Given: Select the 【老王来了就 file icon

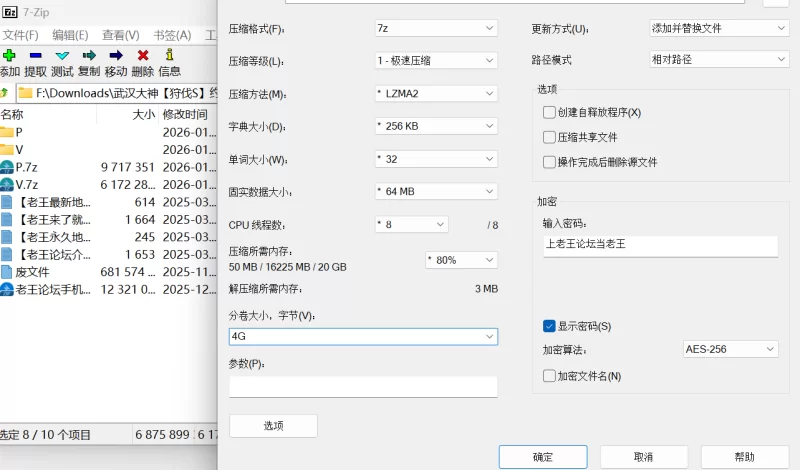Looking at the screenshot, I should (7, 219).
